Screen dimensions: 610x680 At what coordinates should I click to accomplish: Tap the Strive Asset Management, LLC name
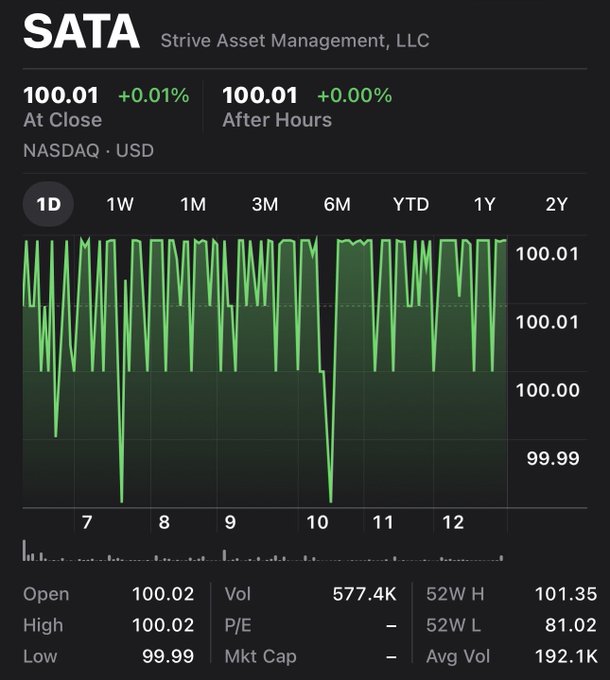295,41
